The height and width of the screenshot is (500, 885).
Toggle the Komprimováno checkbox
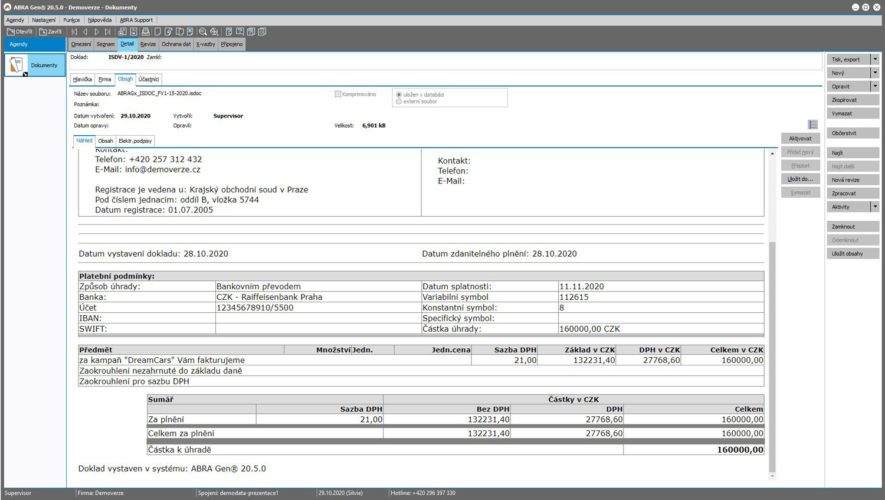[338, 93]
